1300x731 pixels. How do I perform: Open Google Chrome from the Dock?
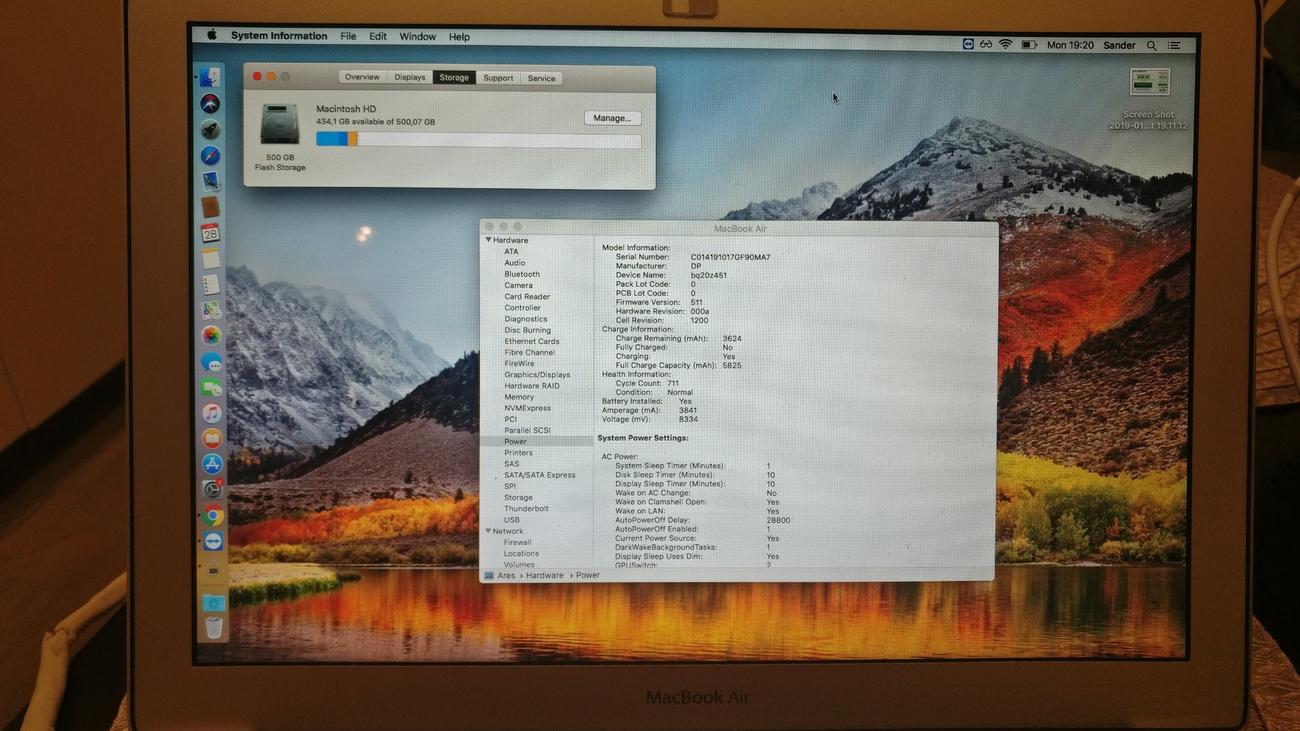[x=213, y=516]
